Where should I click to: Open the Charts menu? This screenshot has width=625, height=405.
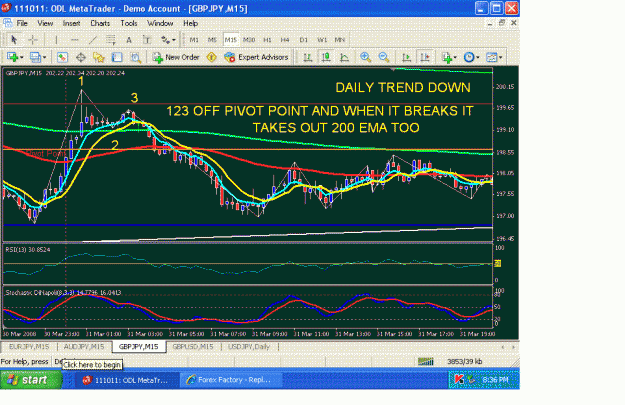click(100, 23)
